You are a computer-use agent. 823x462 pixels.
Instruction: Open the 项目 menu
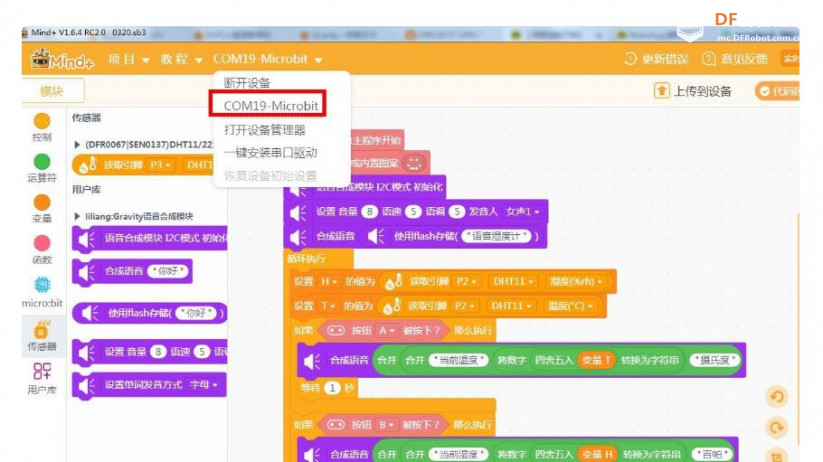(129, 59)
